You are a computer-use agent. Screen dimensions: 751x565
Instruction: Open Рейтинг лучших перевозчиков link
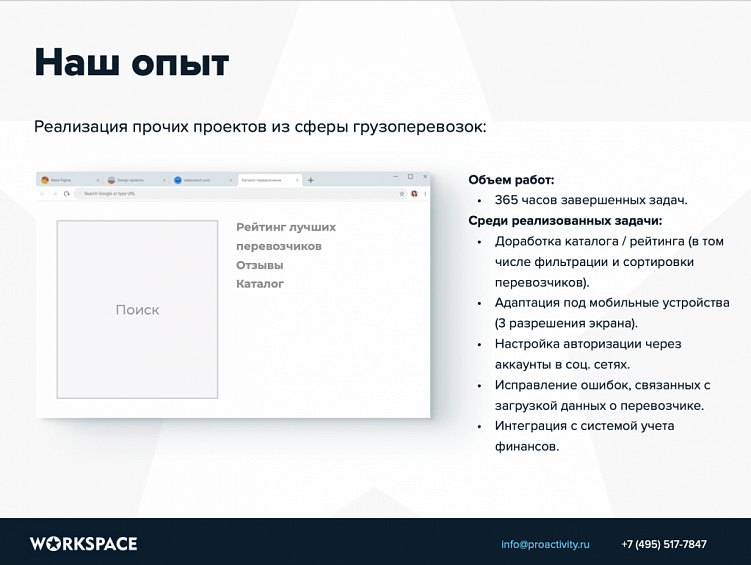pos(286,237)
